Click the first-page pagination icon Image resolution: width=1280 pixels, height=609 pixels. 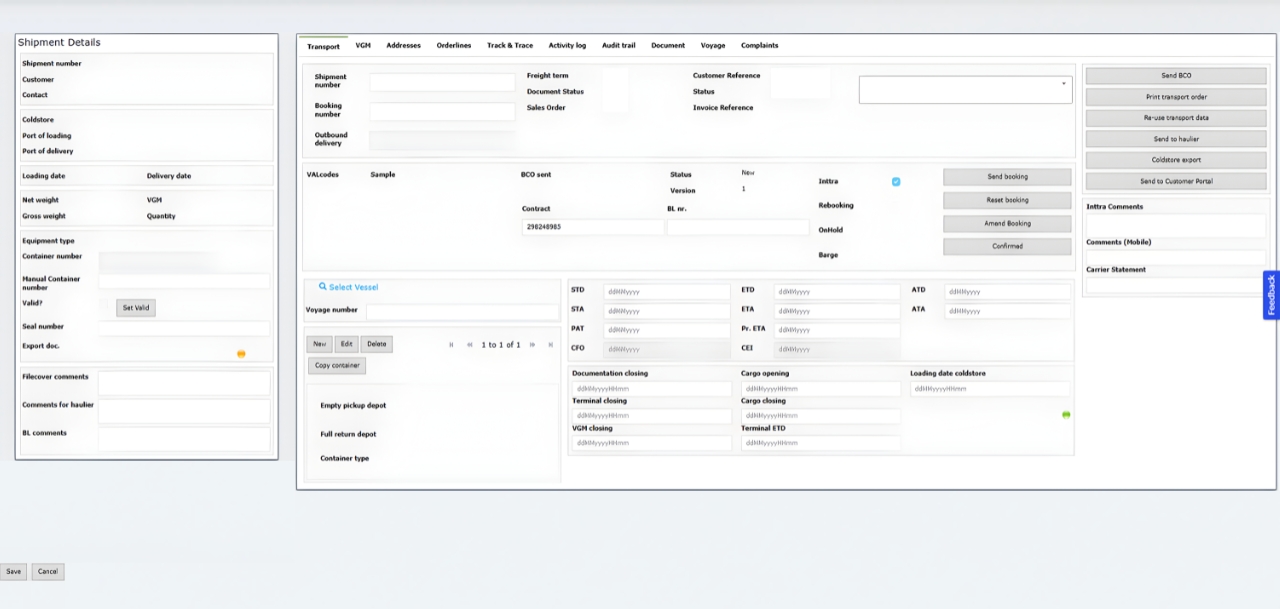(450, 344)
